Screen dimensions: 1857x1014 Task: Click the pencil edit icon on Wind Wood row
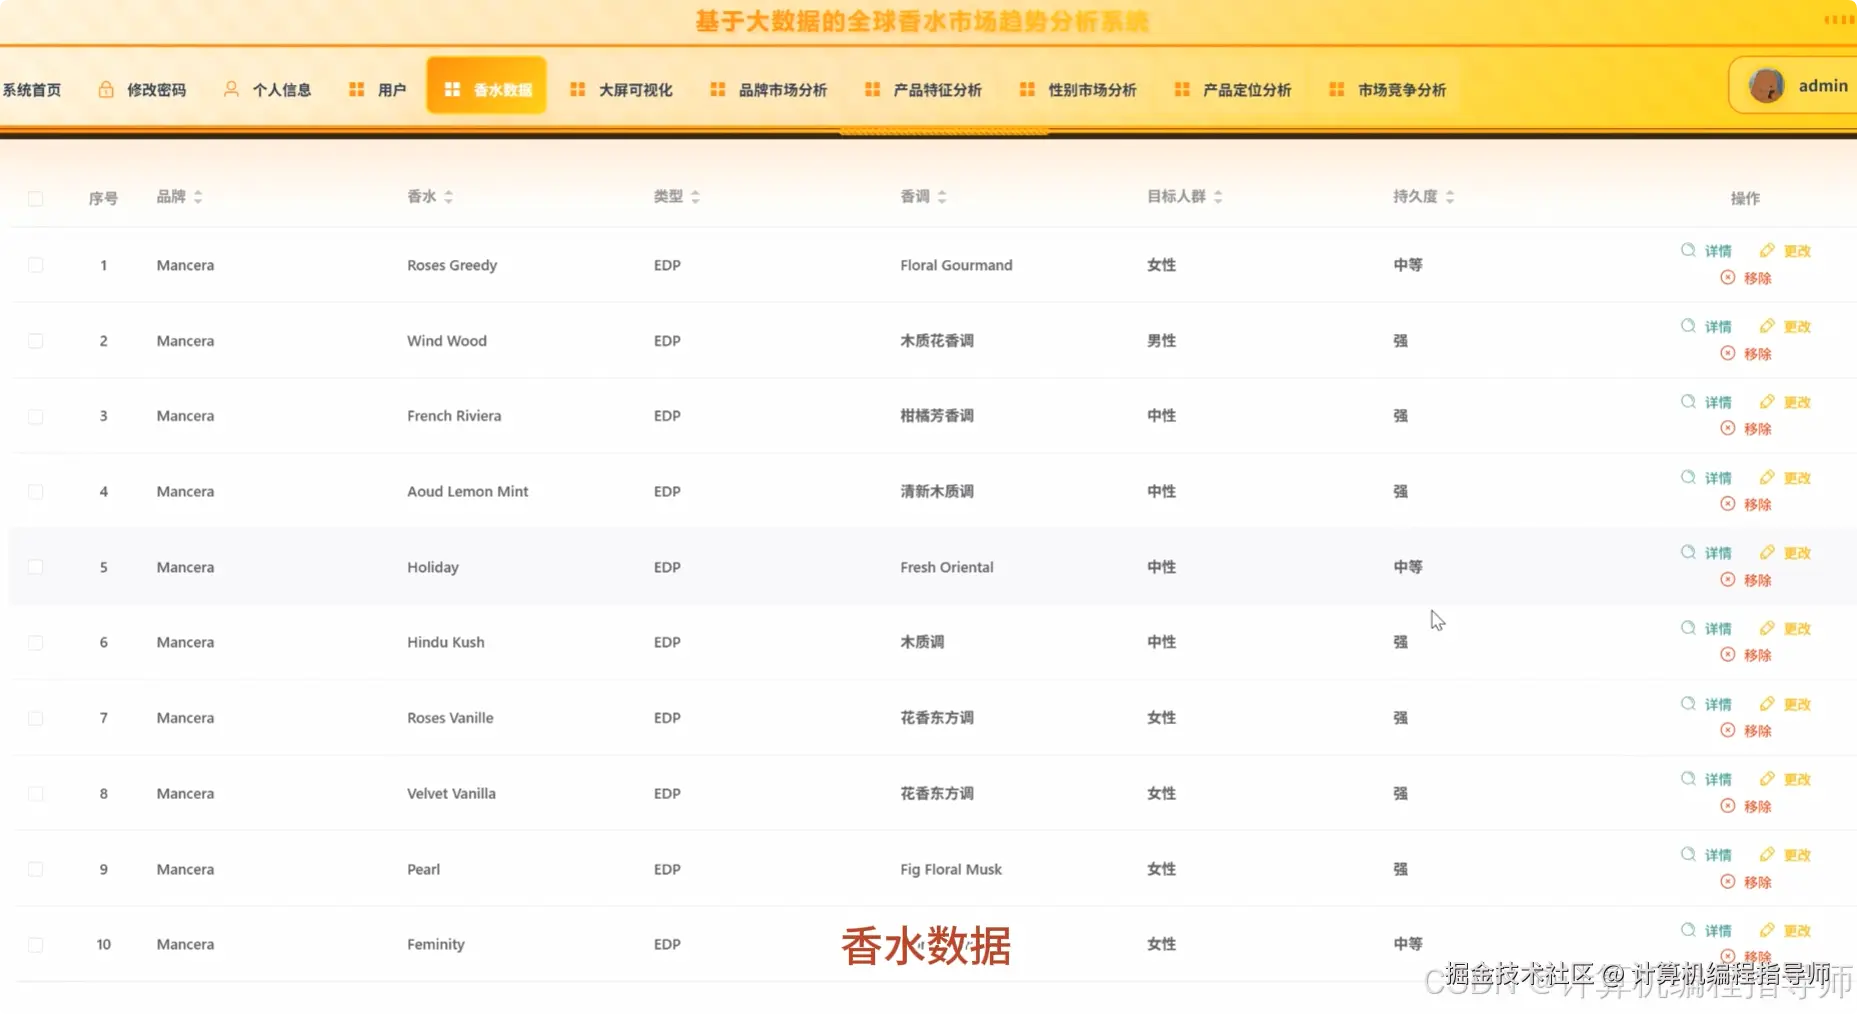click(x=1765, y=325)
